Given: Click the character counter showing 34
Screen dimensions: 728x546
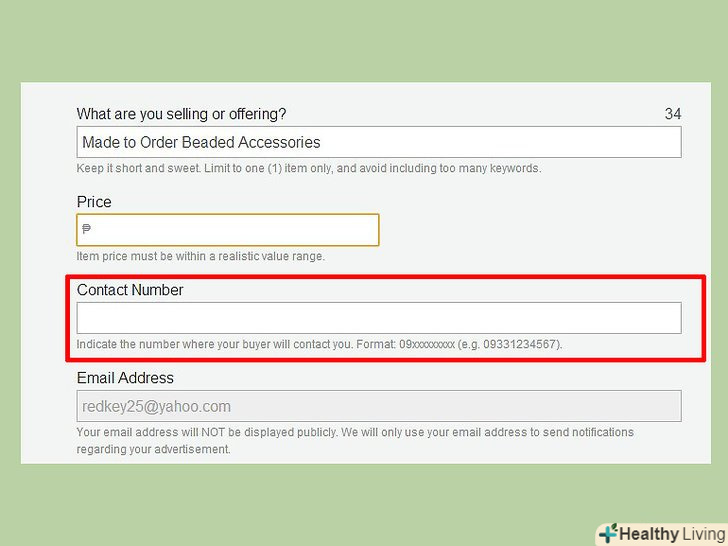Looking at the screenshot, I should [673, 114].
